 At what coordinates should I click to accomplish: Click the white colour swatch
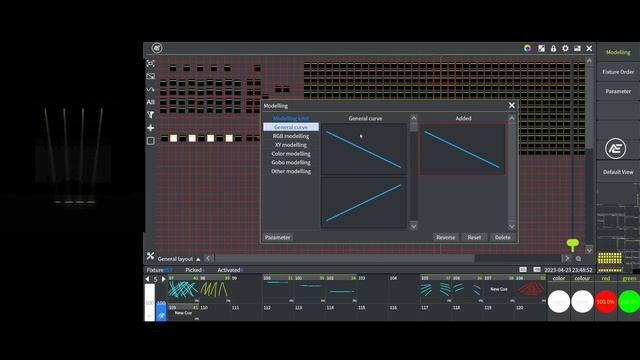tap(582, 302)
